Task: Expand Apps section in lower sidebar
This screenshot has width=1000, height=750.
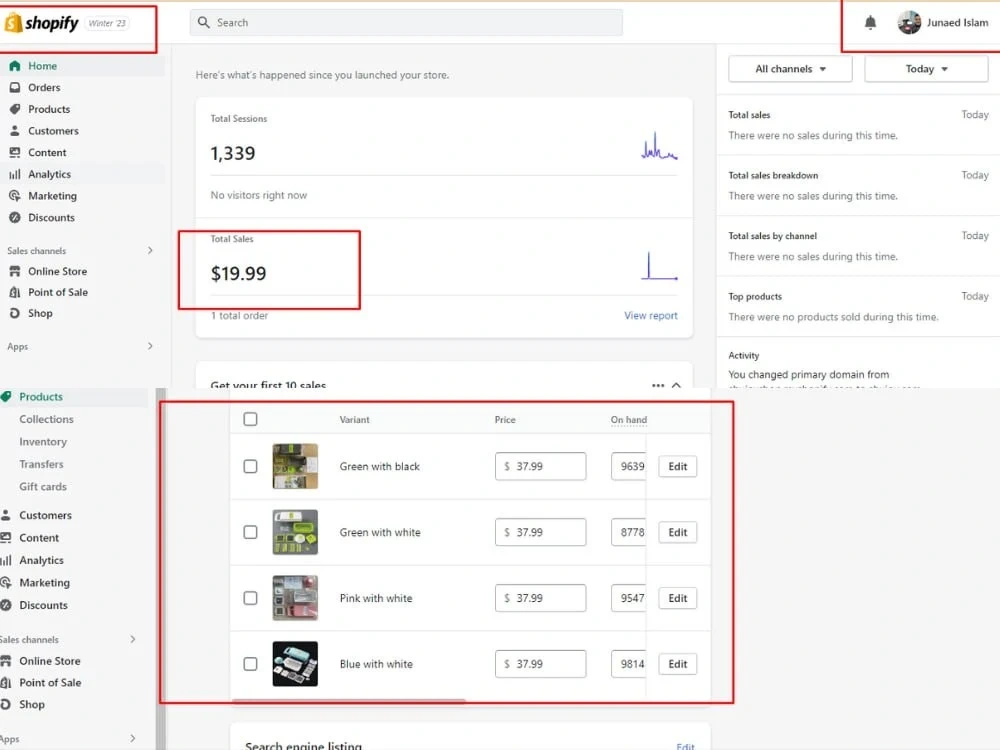Action: coord(133,739)
